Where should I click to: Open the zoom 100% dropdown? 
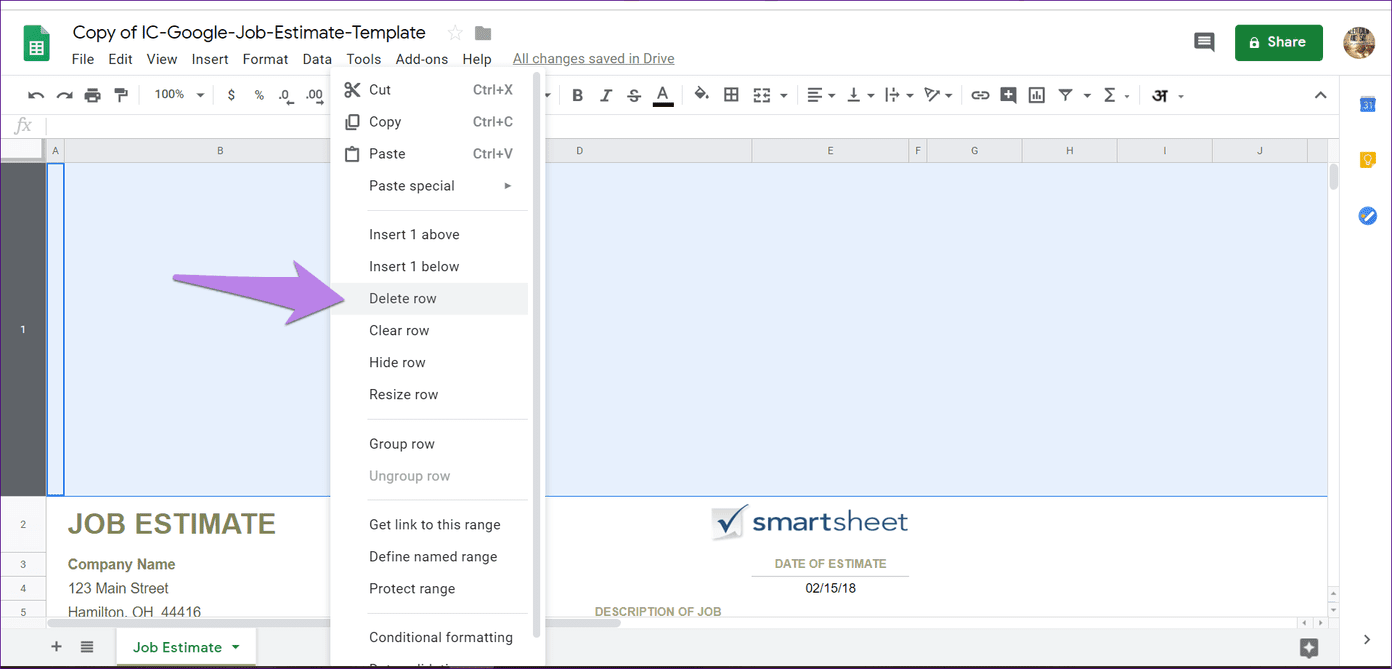coord(178,94)
